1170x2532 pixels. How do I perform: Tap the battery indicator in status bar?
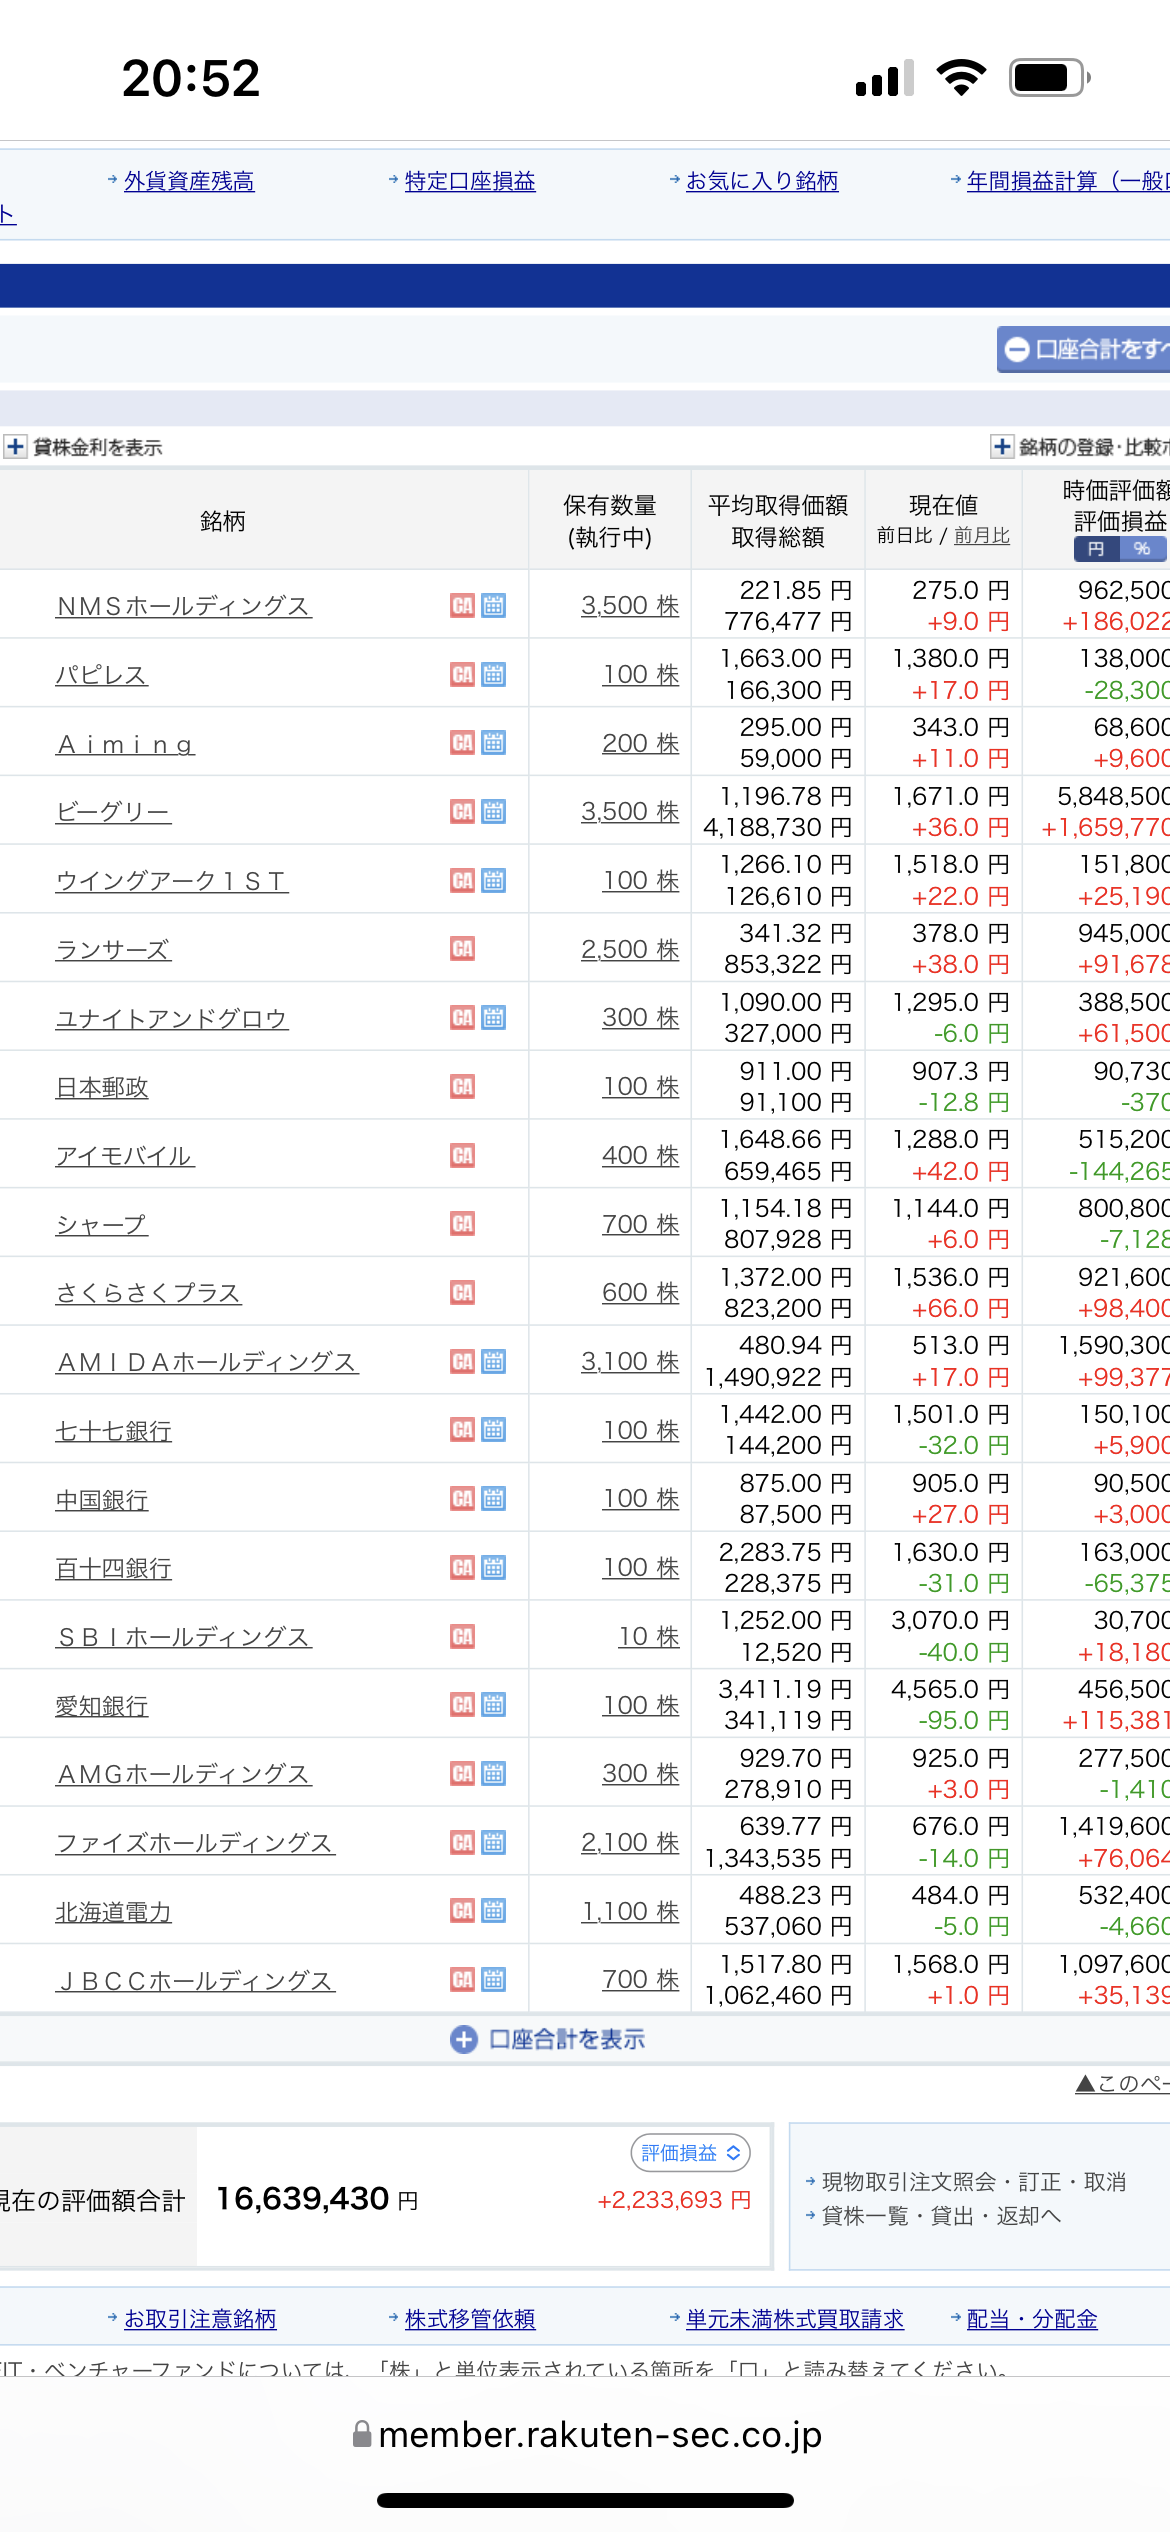[x=1049, y=77]
